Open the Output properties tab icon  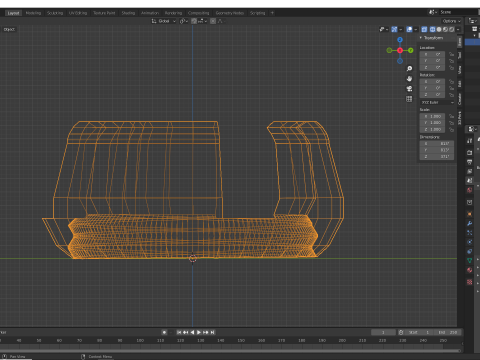pos(470,162)
